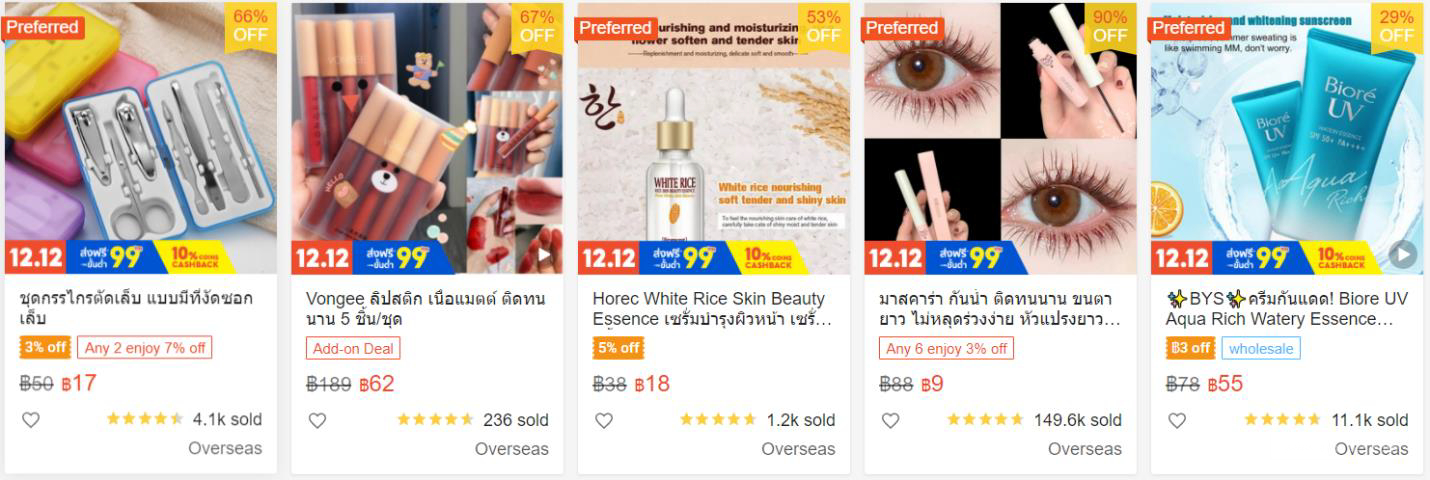Add Biore UV sunscreen to likes
1430x480 pixels.
pos(1177,420)
